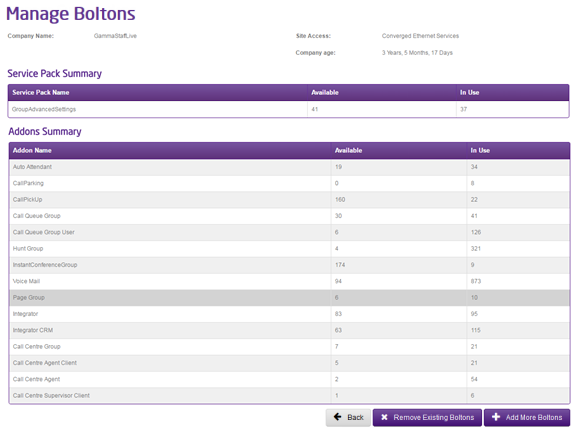Click the back arrow icon
The height and width of the screenshot is (433, 577).
[337, 417]
